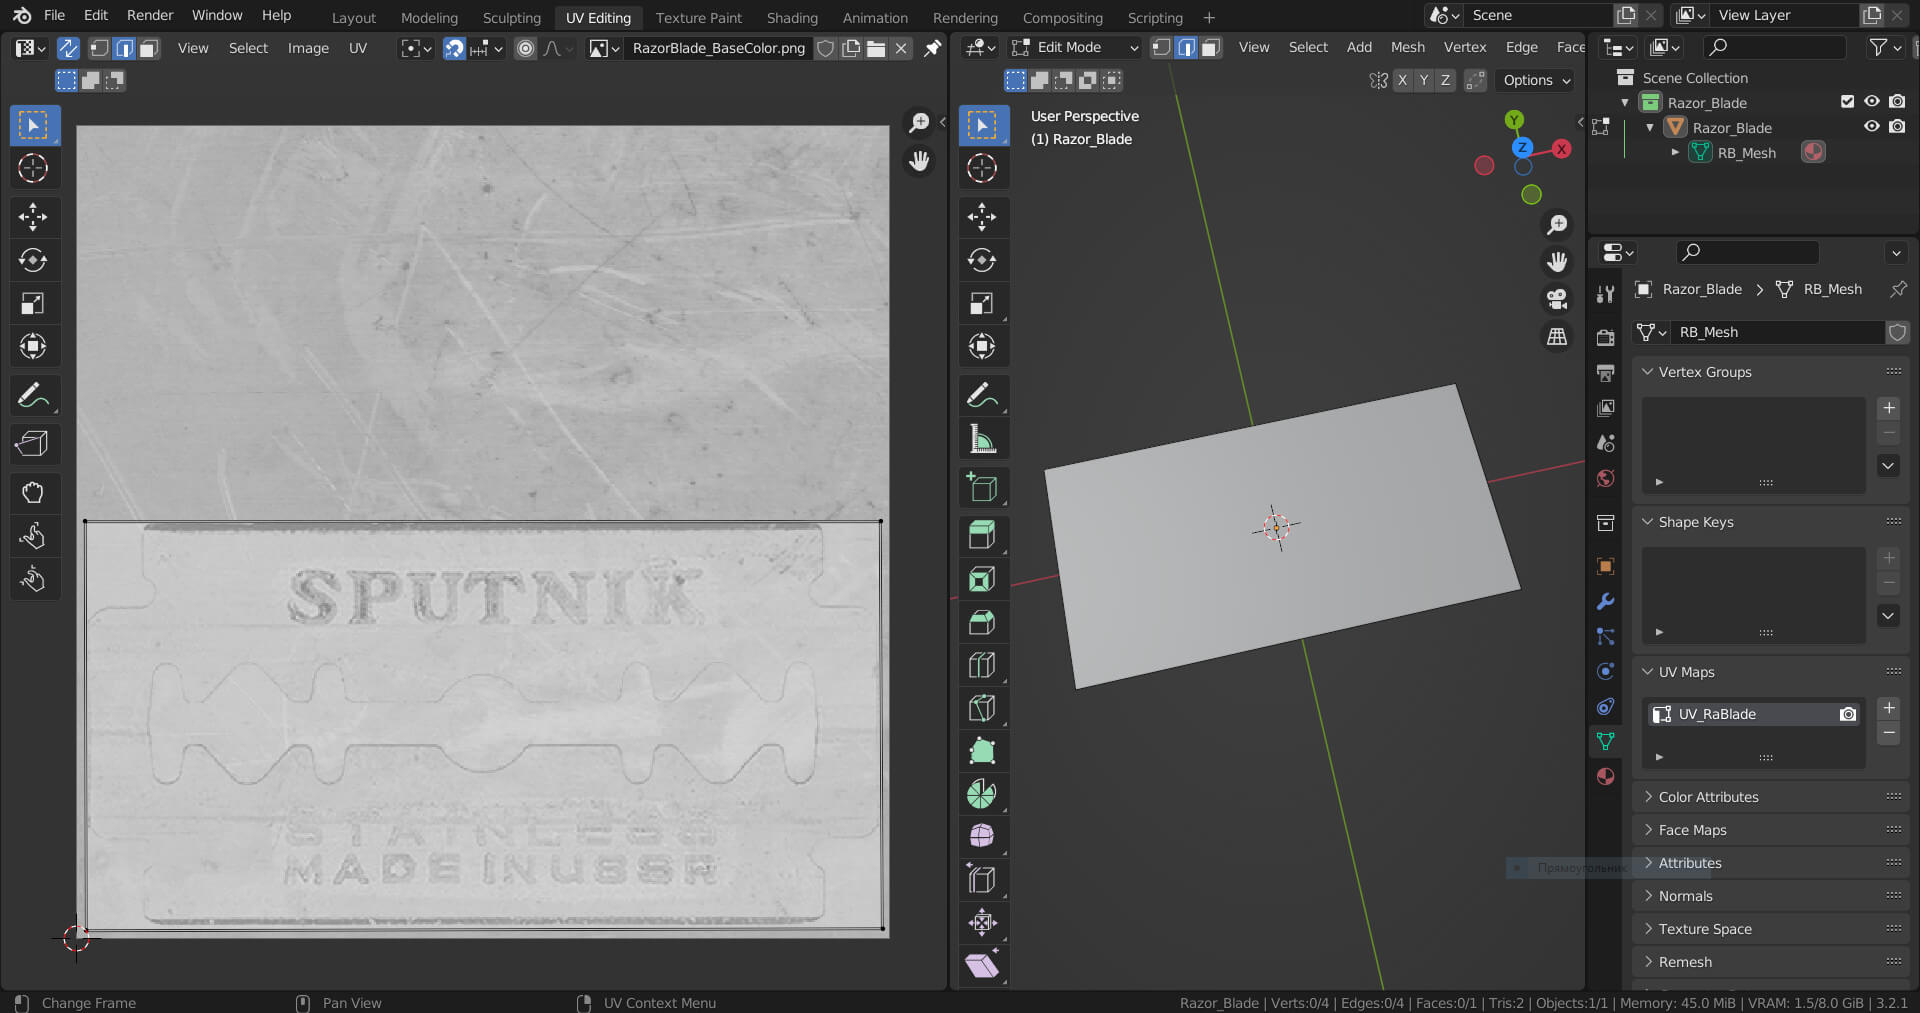1920x1013 pixels.
Task: Expand the Normals panel
Action: 1685,896
